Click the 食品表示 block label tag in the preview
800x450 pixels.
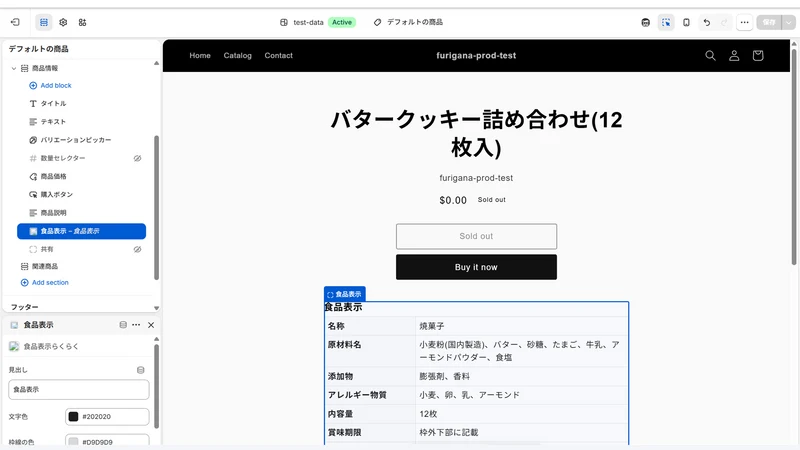point(345,294)
